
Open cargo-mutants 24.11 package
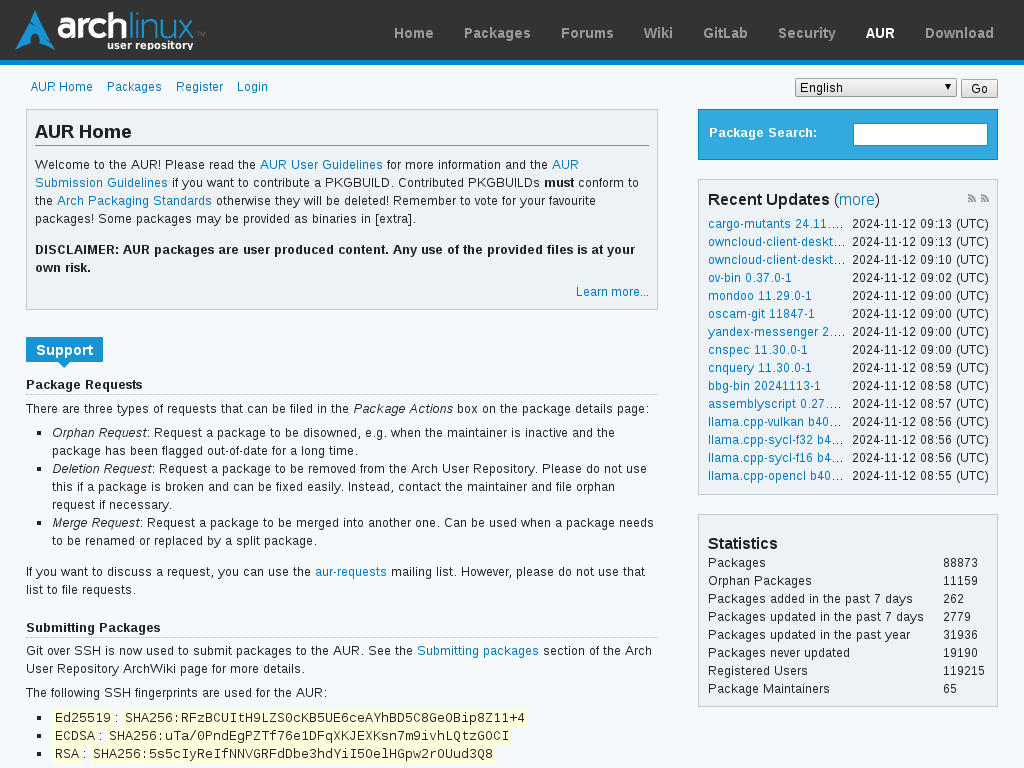[776, 224]
